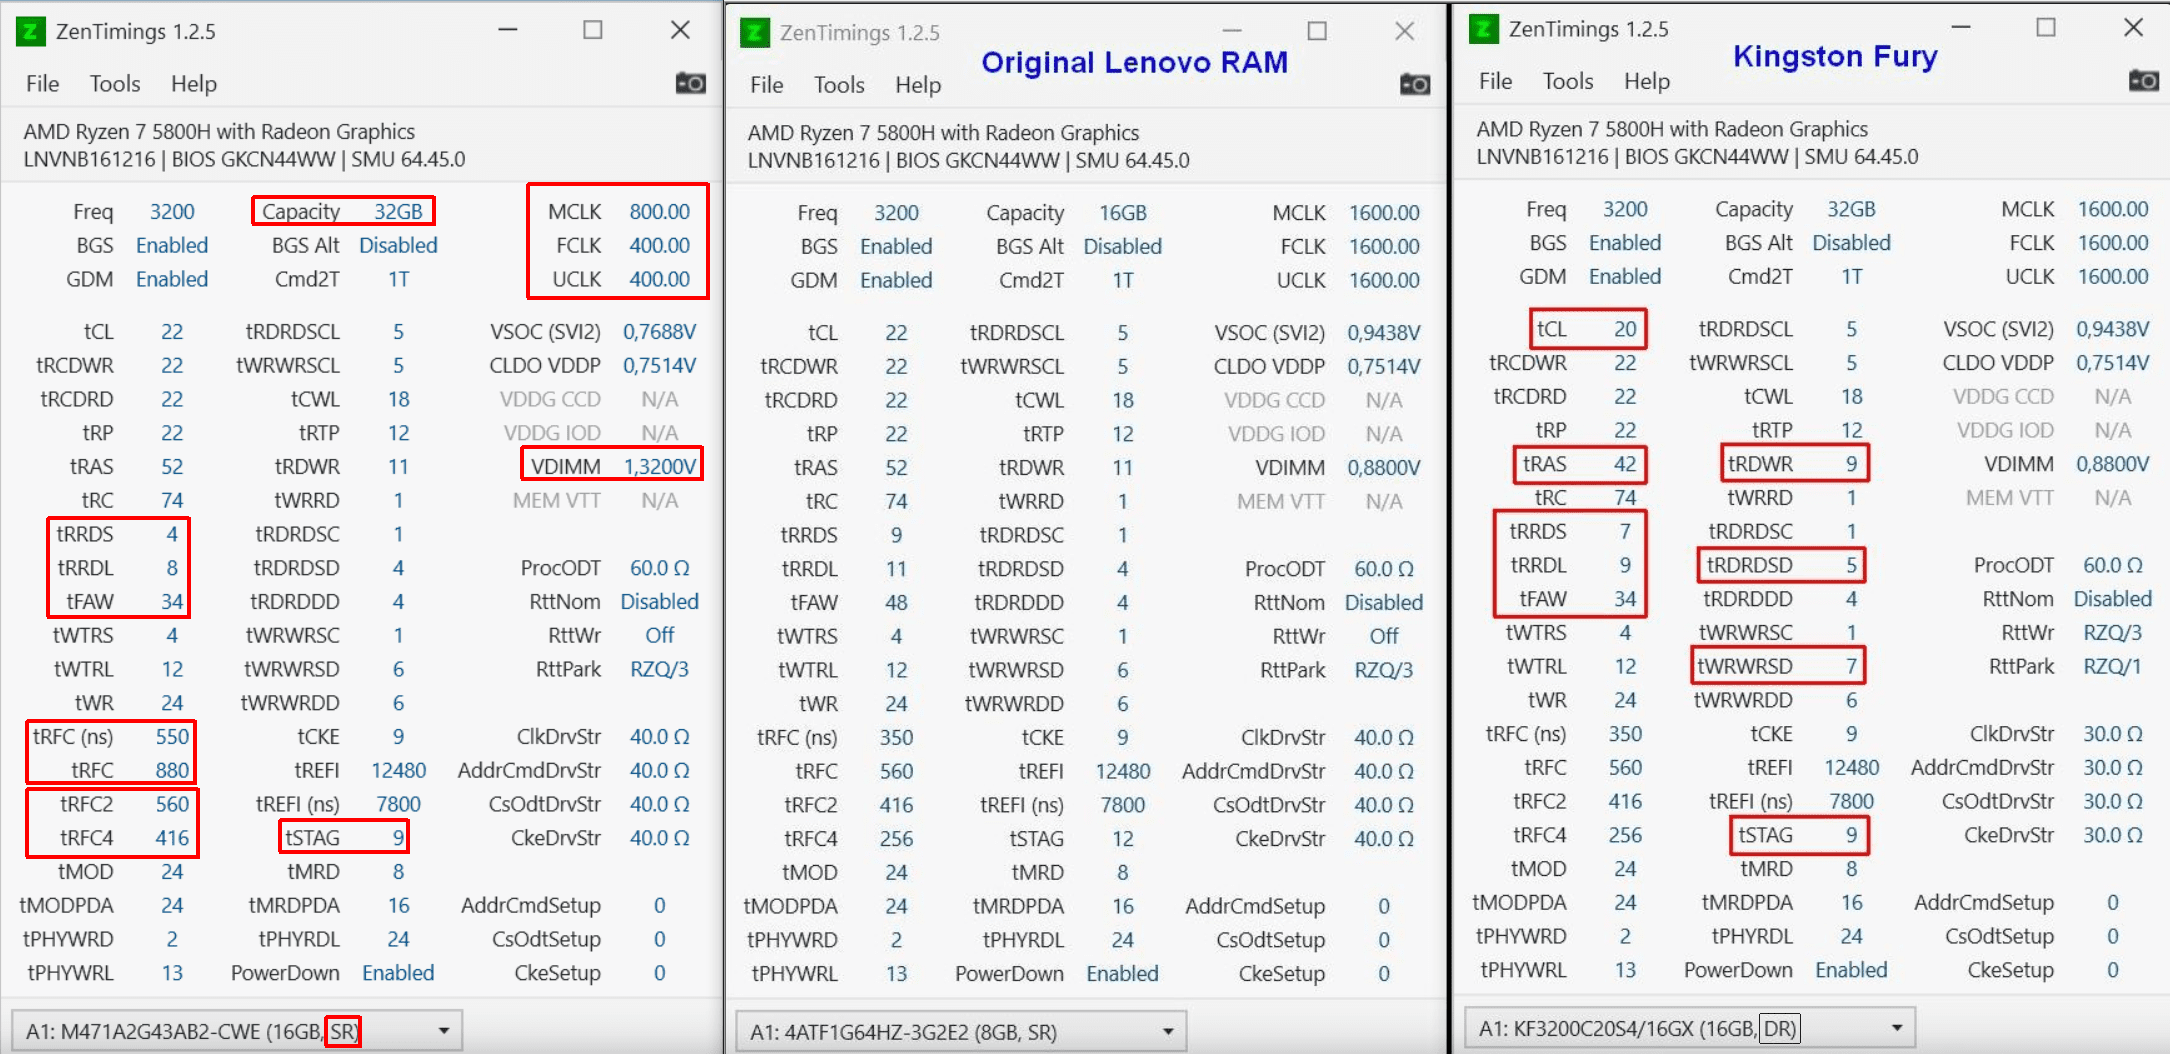Click the VDIMM value 1,3200V
2170x1054 pixels.
point(660,467)
